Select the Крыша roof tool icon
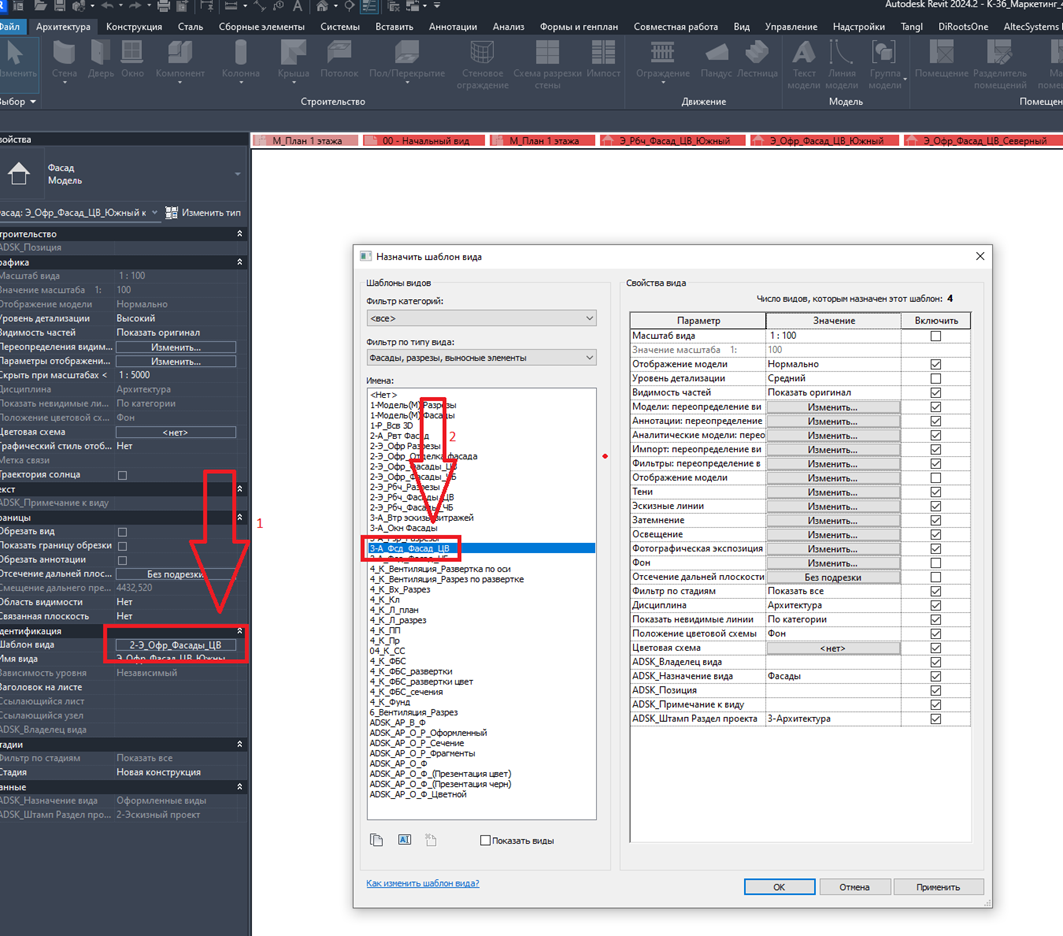Viewport: 1063px width, 936px height. coord(293,53)
